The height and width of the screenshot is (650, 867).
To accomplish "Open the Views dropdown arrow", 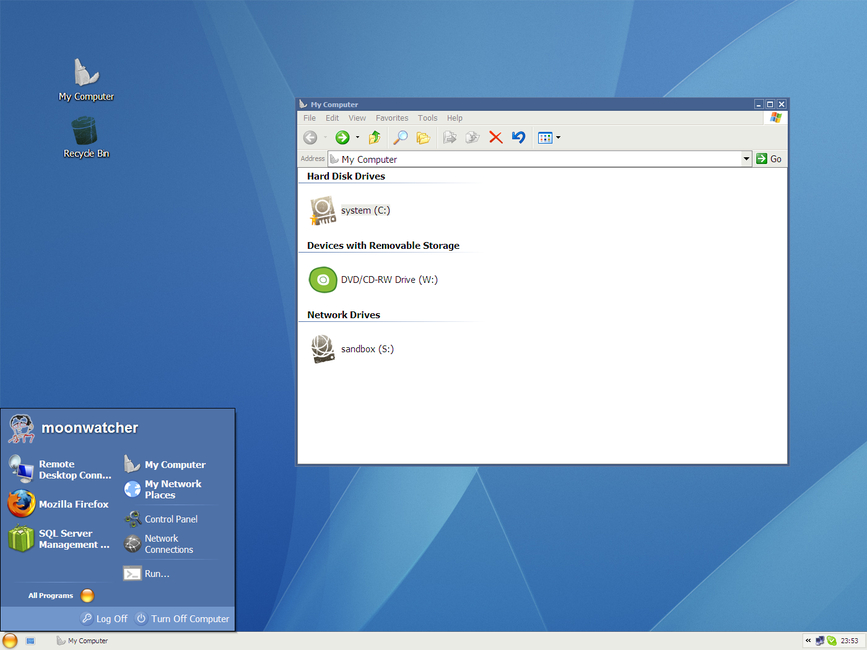I will (x=558, y=138).
